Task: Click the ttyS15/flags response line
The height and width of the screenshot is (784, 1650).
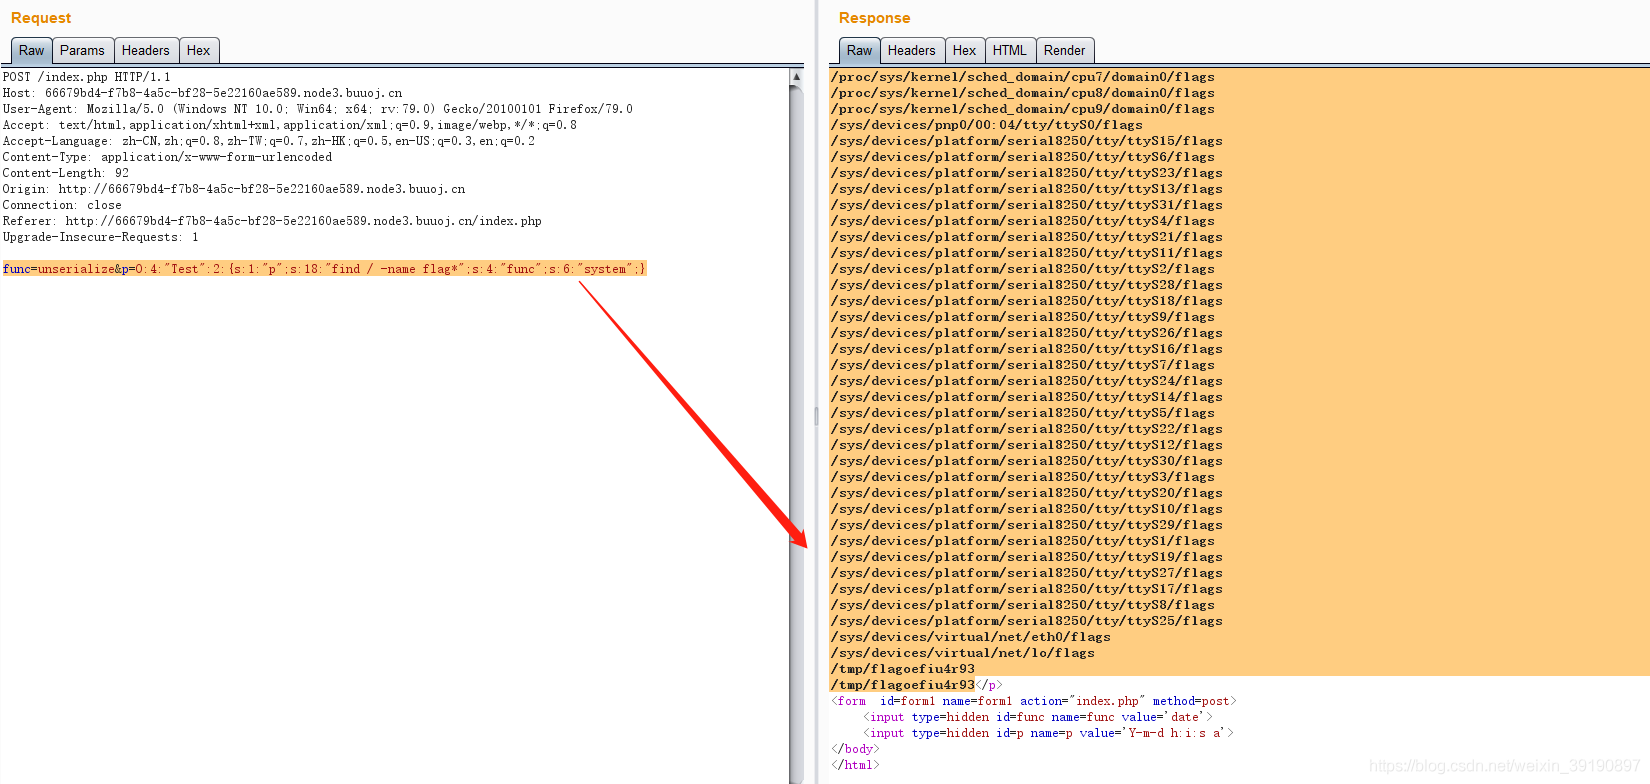Action: point(1027,141)
